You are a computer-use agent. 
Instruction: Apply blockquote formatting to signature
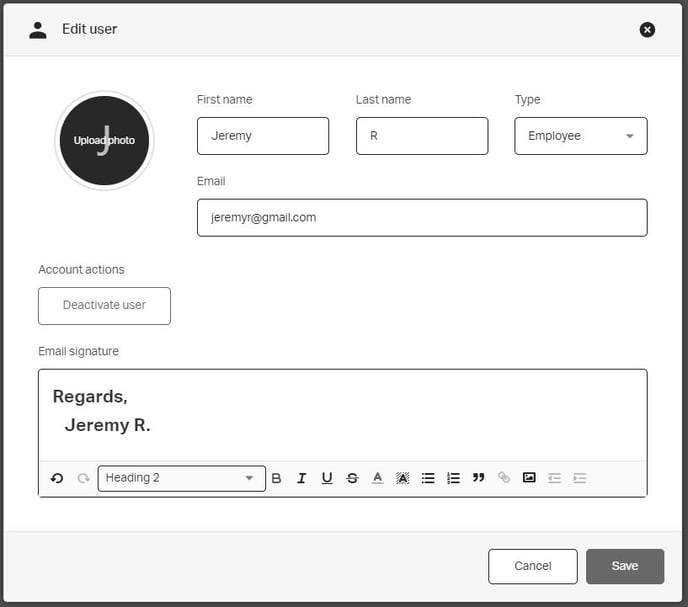[x=478, y=478]
